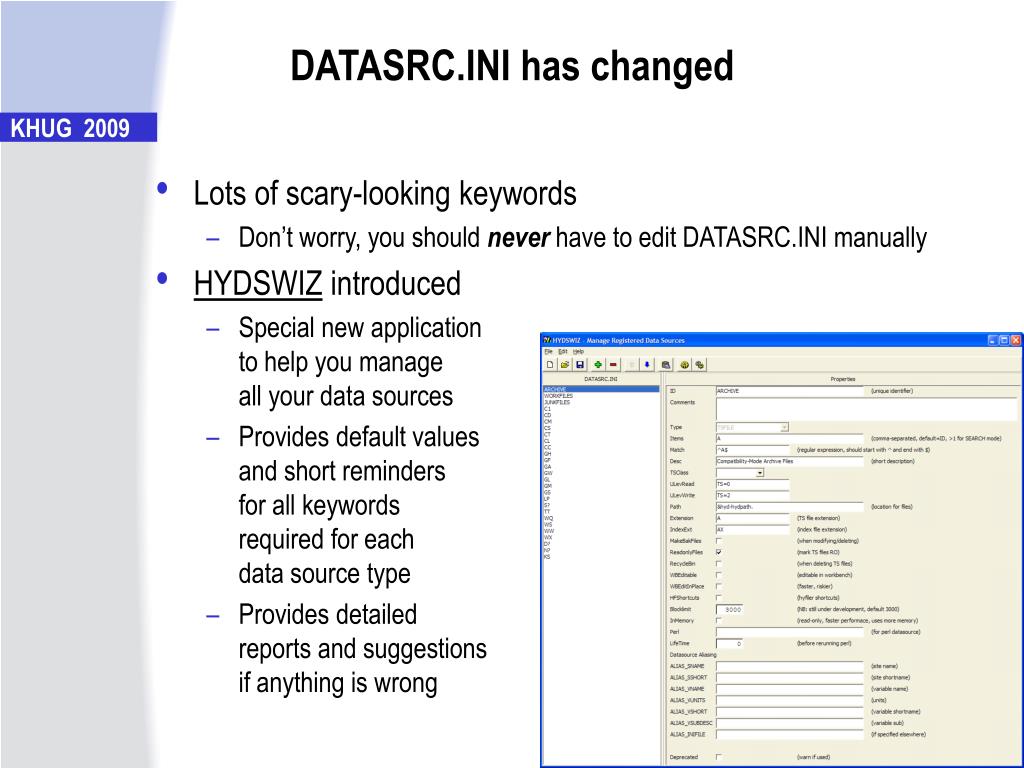
Task: Click the ALIAS_SNAME input field
Action: 790,666
